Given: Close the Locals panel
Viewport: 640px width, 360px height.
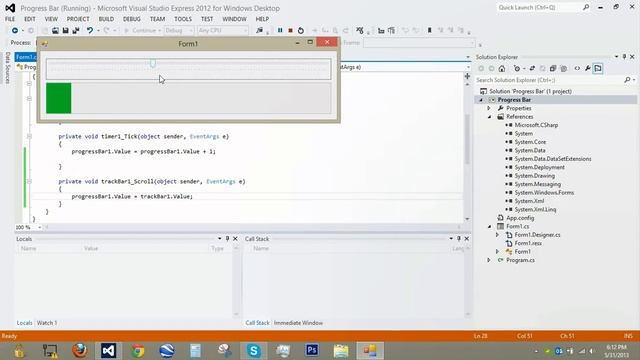Looking at the screenshot, I should click(235, 239).
